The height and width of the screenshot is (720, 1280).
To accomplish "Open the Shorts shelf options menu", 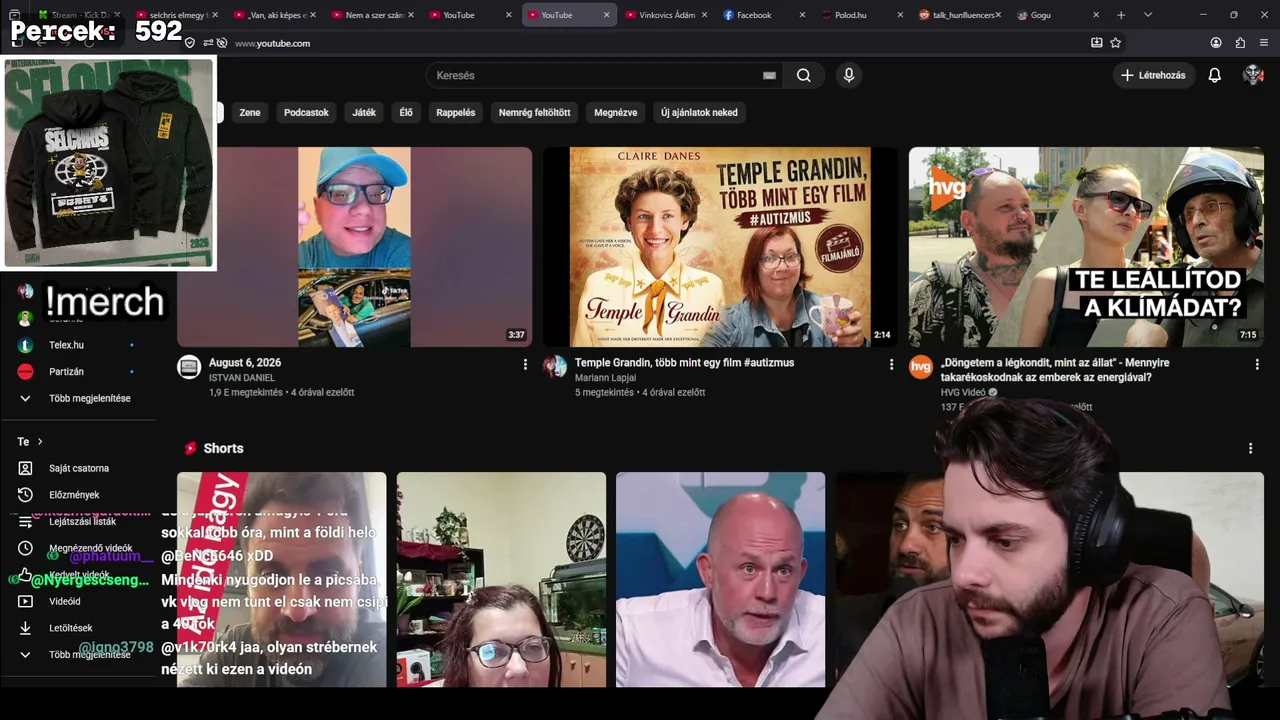I will coord(1250,448).
